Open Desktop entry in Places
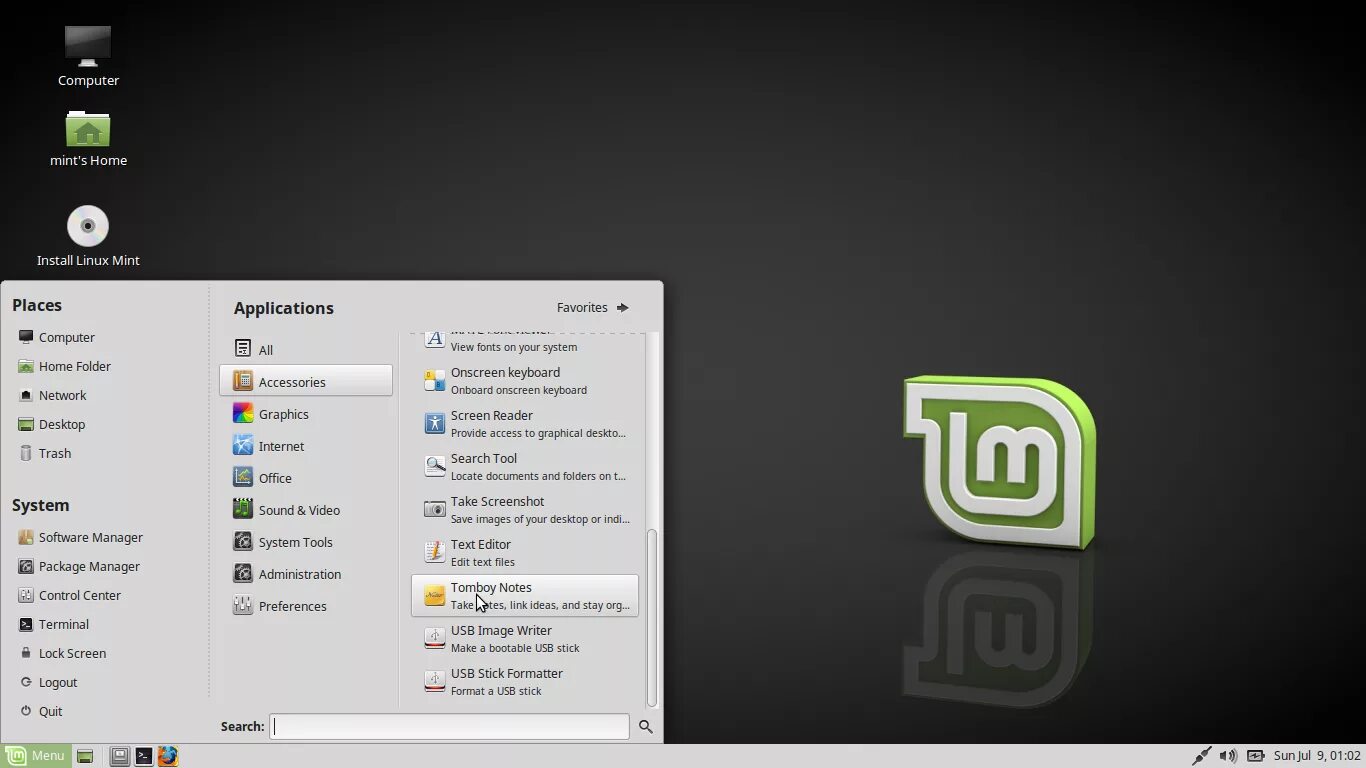 pyautogui.click(x=52, y=424)
